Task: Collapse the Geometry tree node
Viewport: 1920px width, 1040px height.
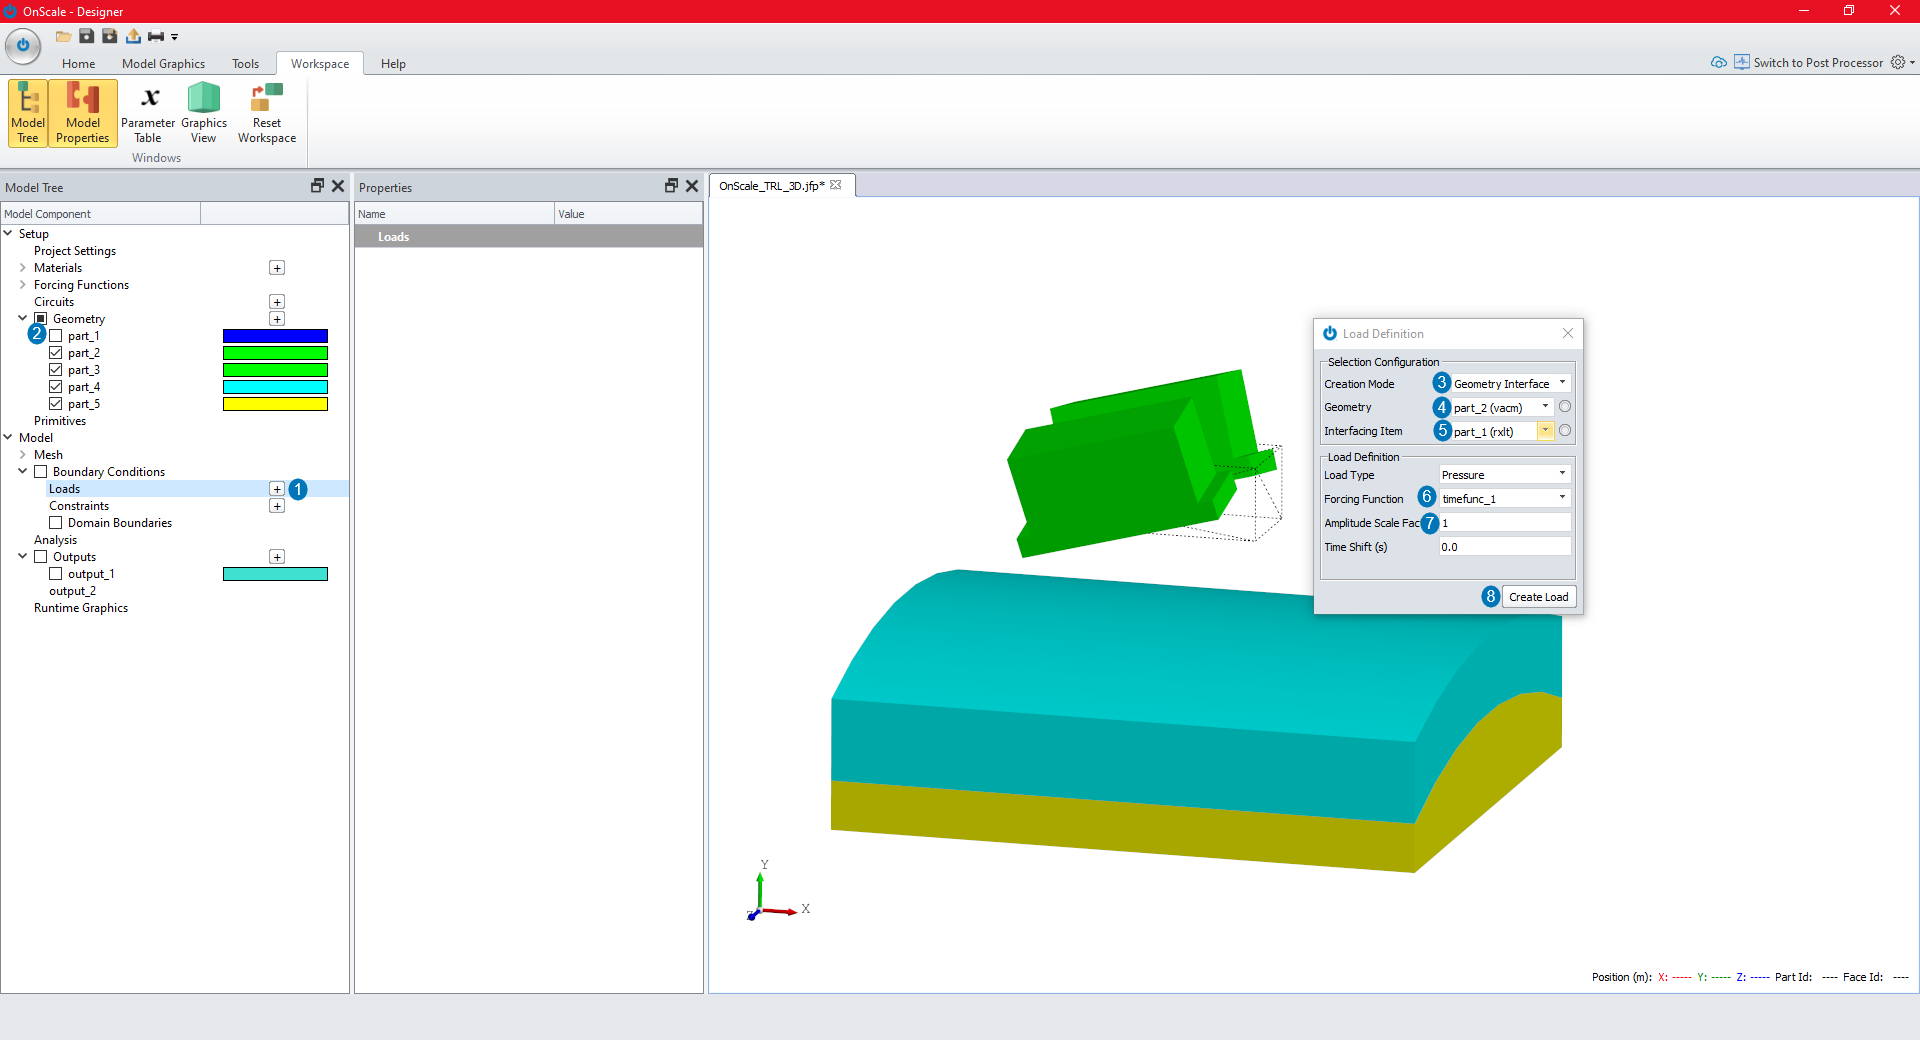Action: coord(23,319)
